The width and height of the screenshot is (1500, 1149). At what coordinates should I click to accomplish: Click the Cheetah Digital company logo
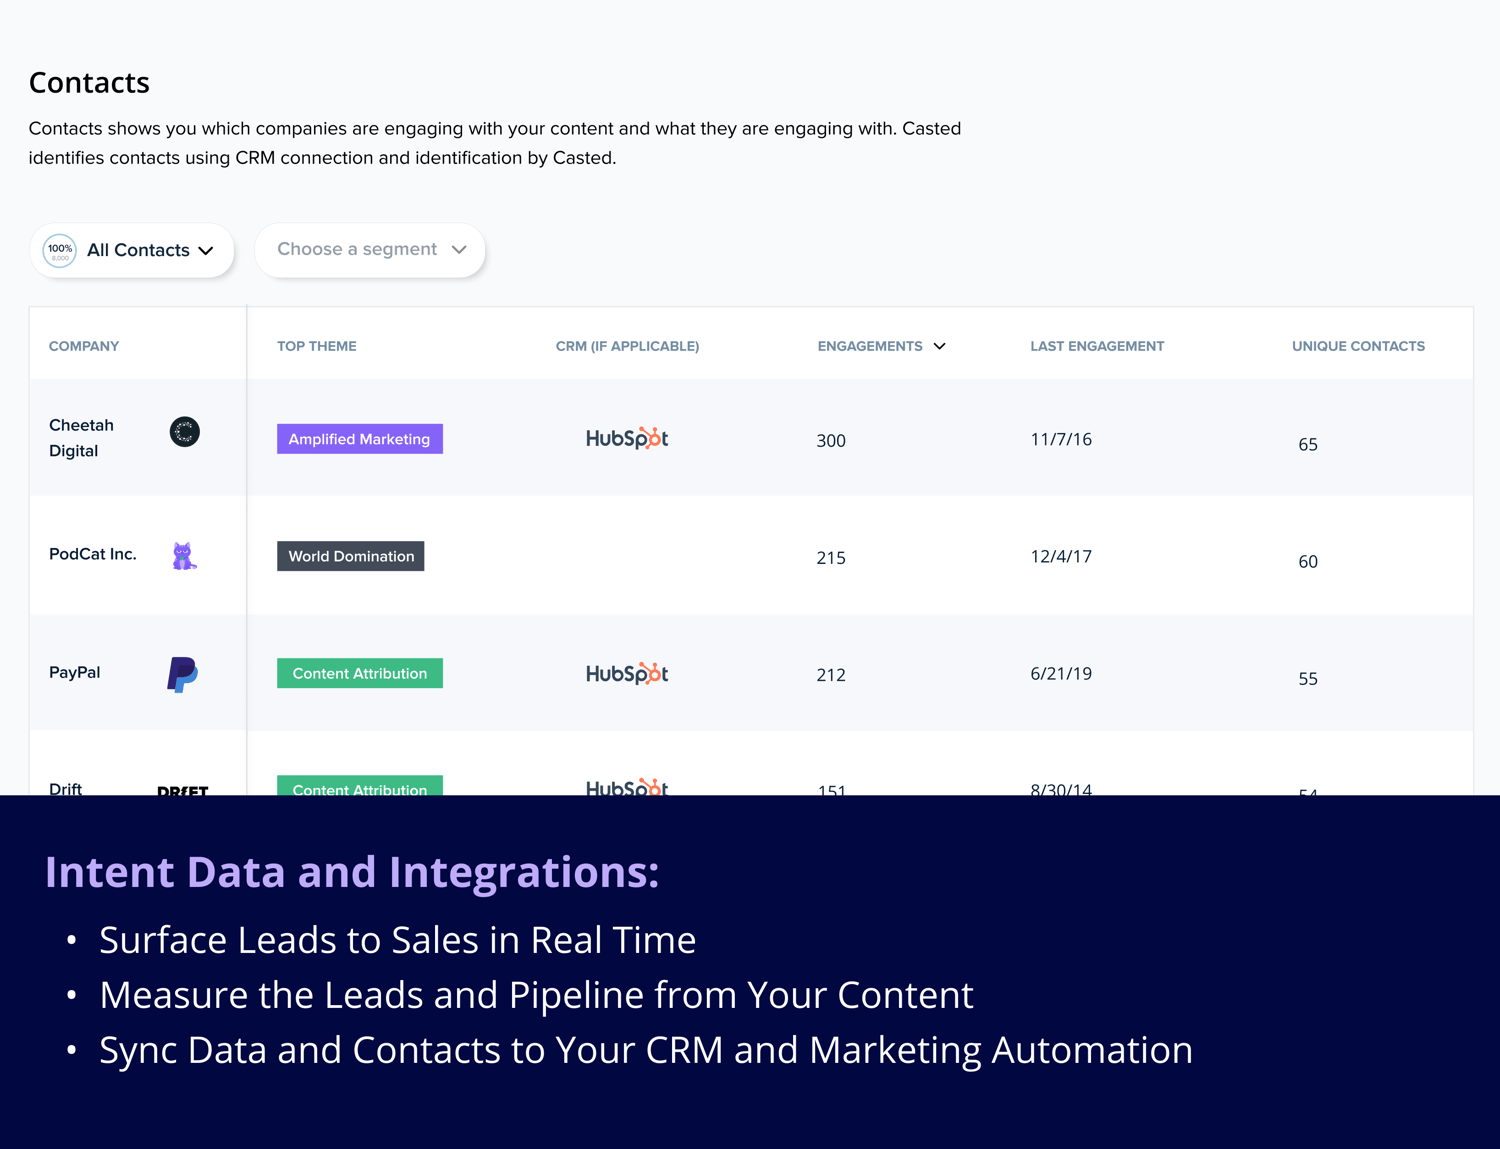pos(184,432)
